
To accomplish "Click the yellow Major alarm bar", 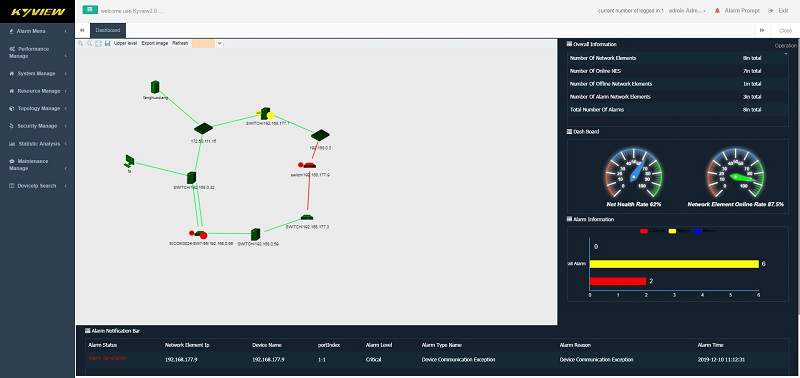I will tap(674, 264).
